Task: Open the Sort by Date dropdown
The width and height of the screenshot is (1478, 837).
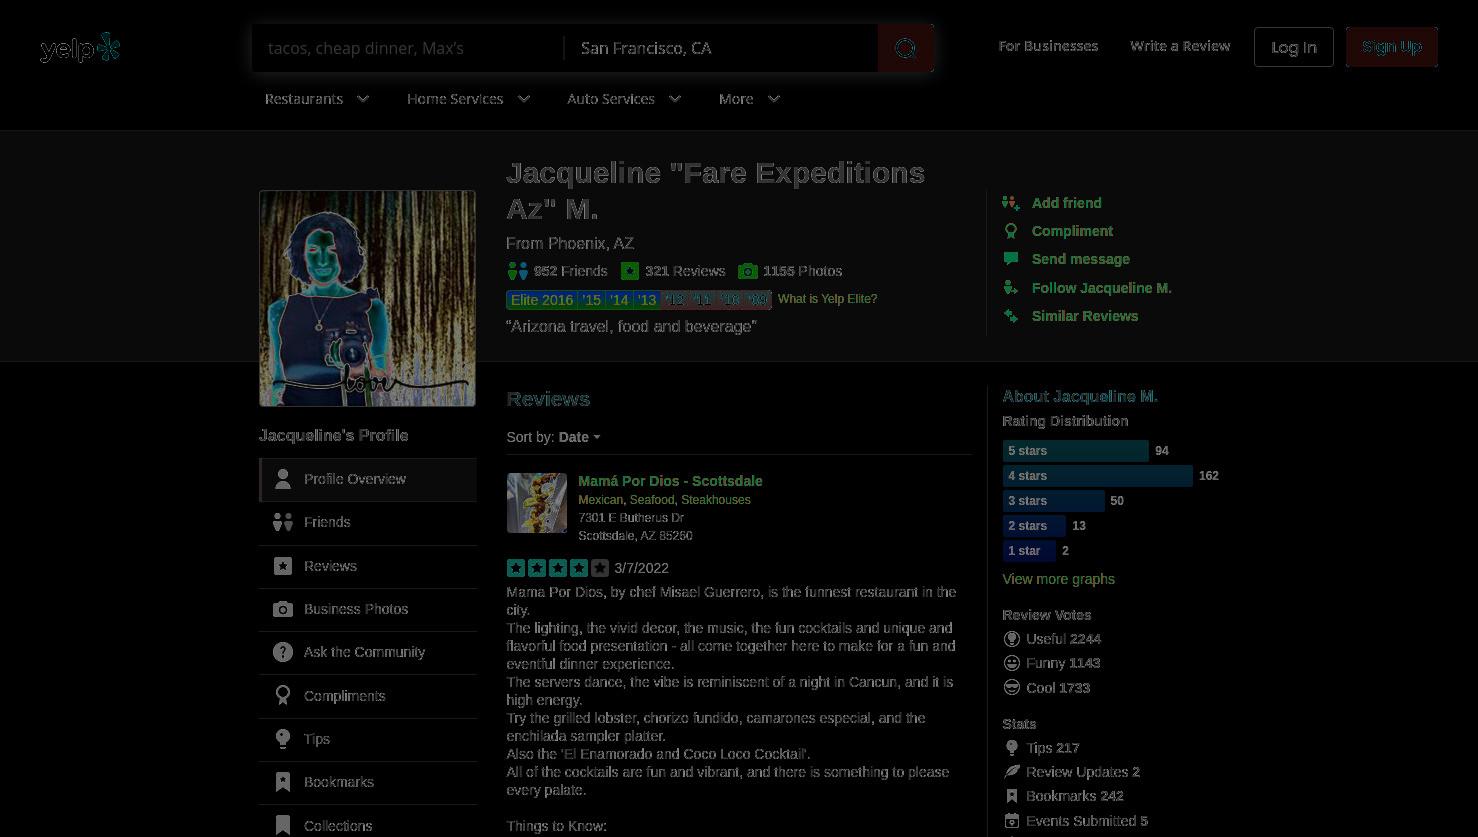Action: (579, 437)
